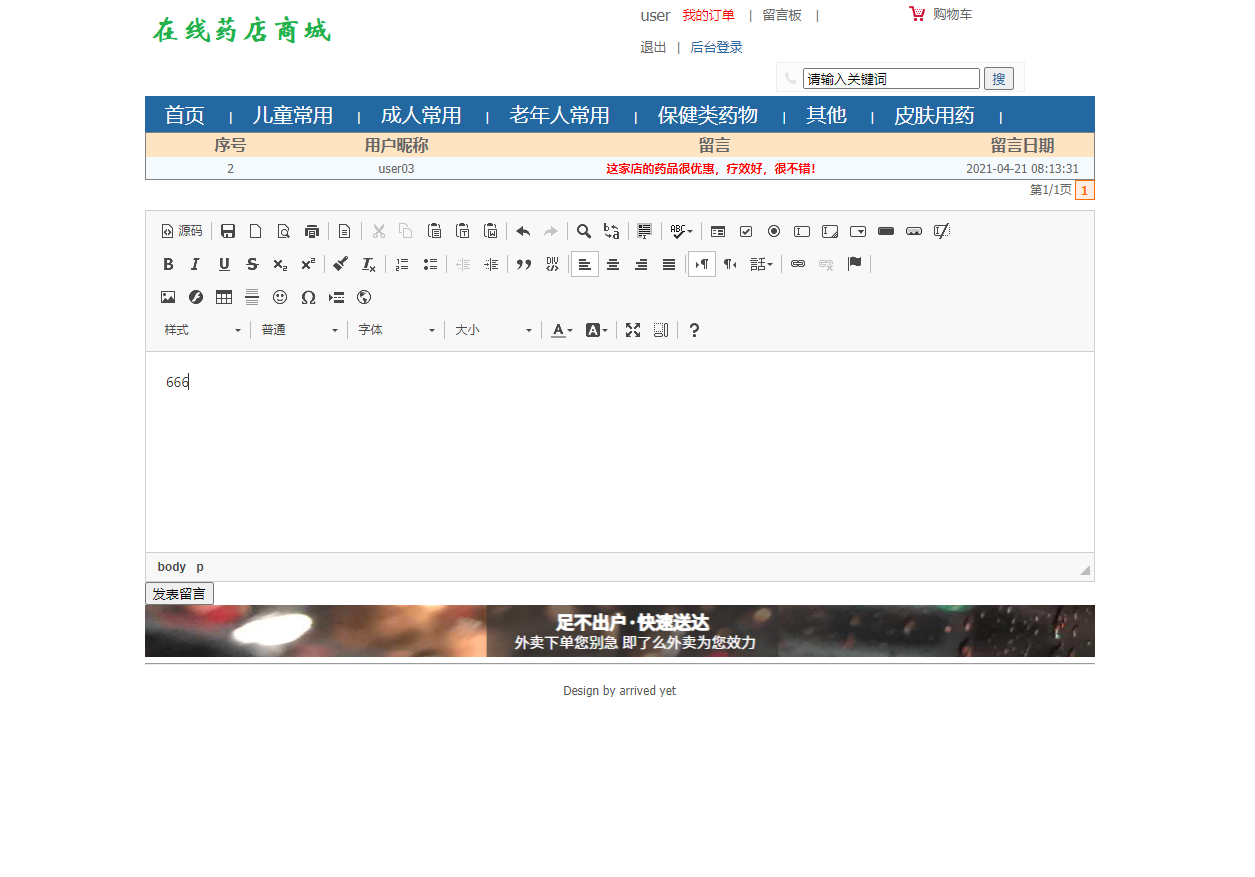Toggle strikethrough on the text
This screenshot has width=1255, height=877.
pyautogui.click(x=252, y=264)
